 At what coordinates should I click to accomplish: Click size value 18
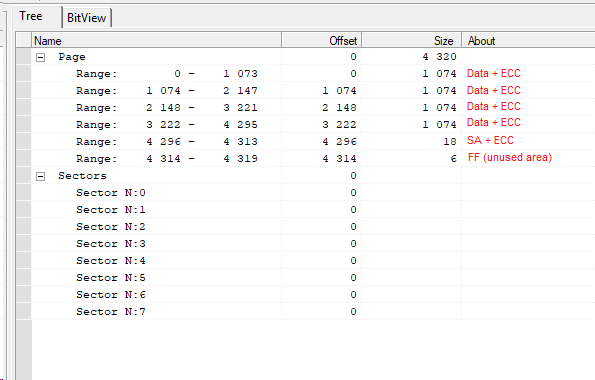tap(450, 142)
